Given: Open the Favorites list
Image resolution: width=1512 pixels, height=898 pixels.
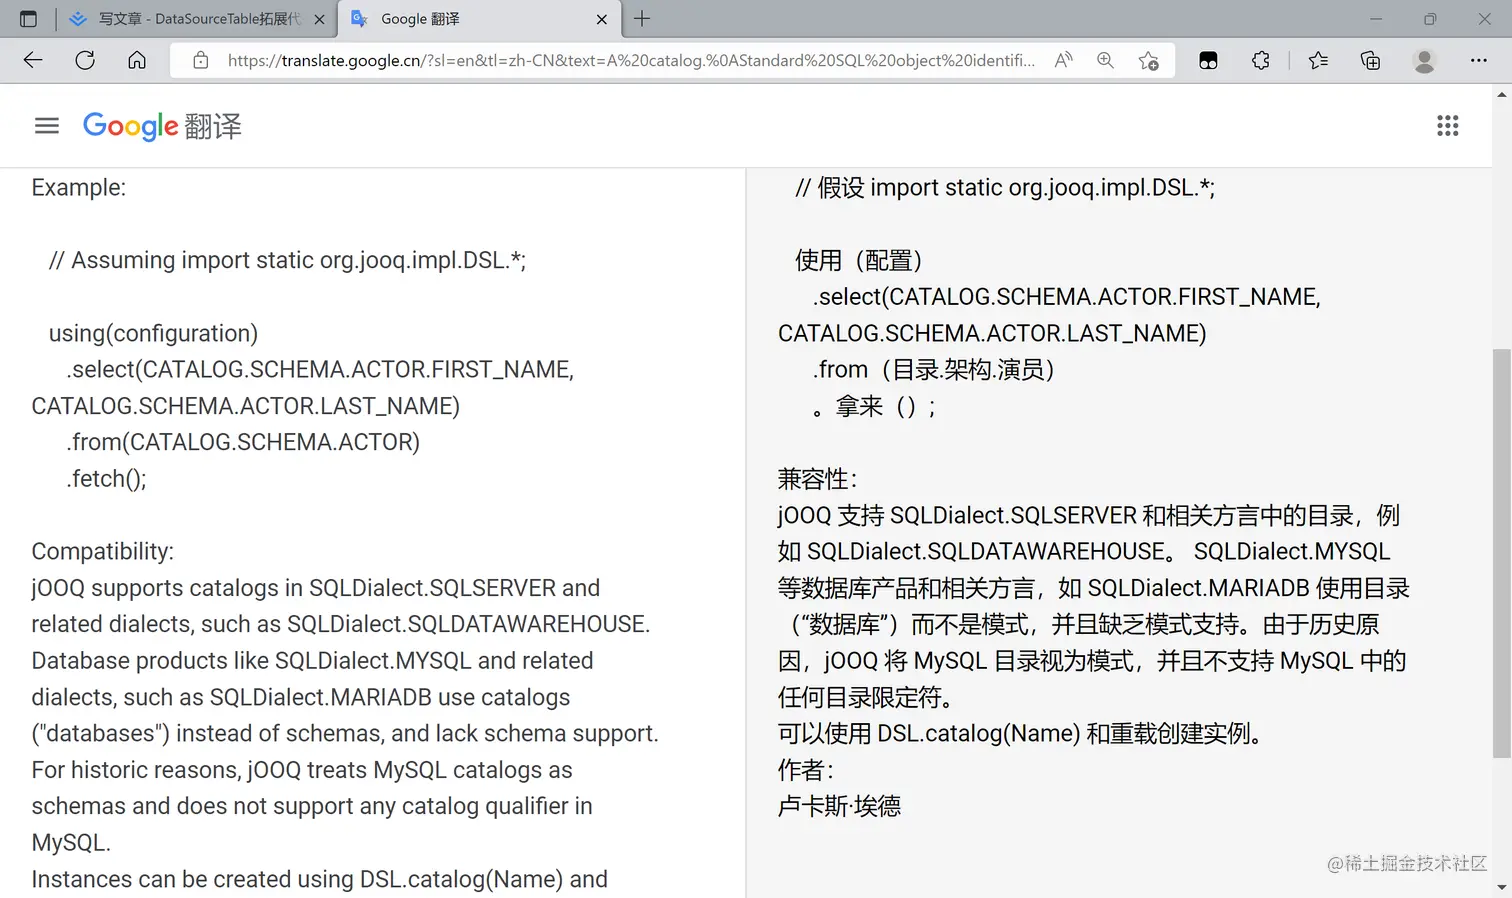Looking at the screenshot, I should (1318, 60).
